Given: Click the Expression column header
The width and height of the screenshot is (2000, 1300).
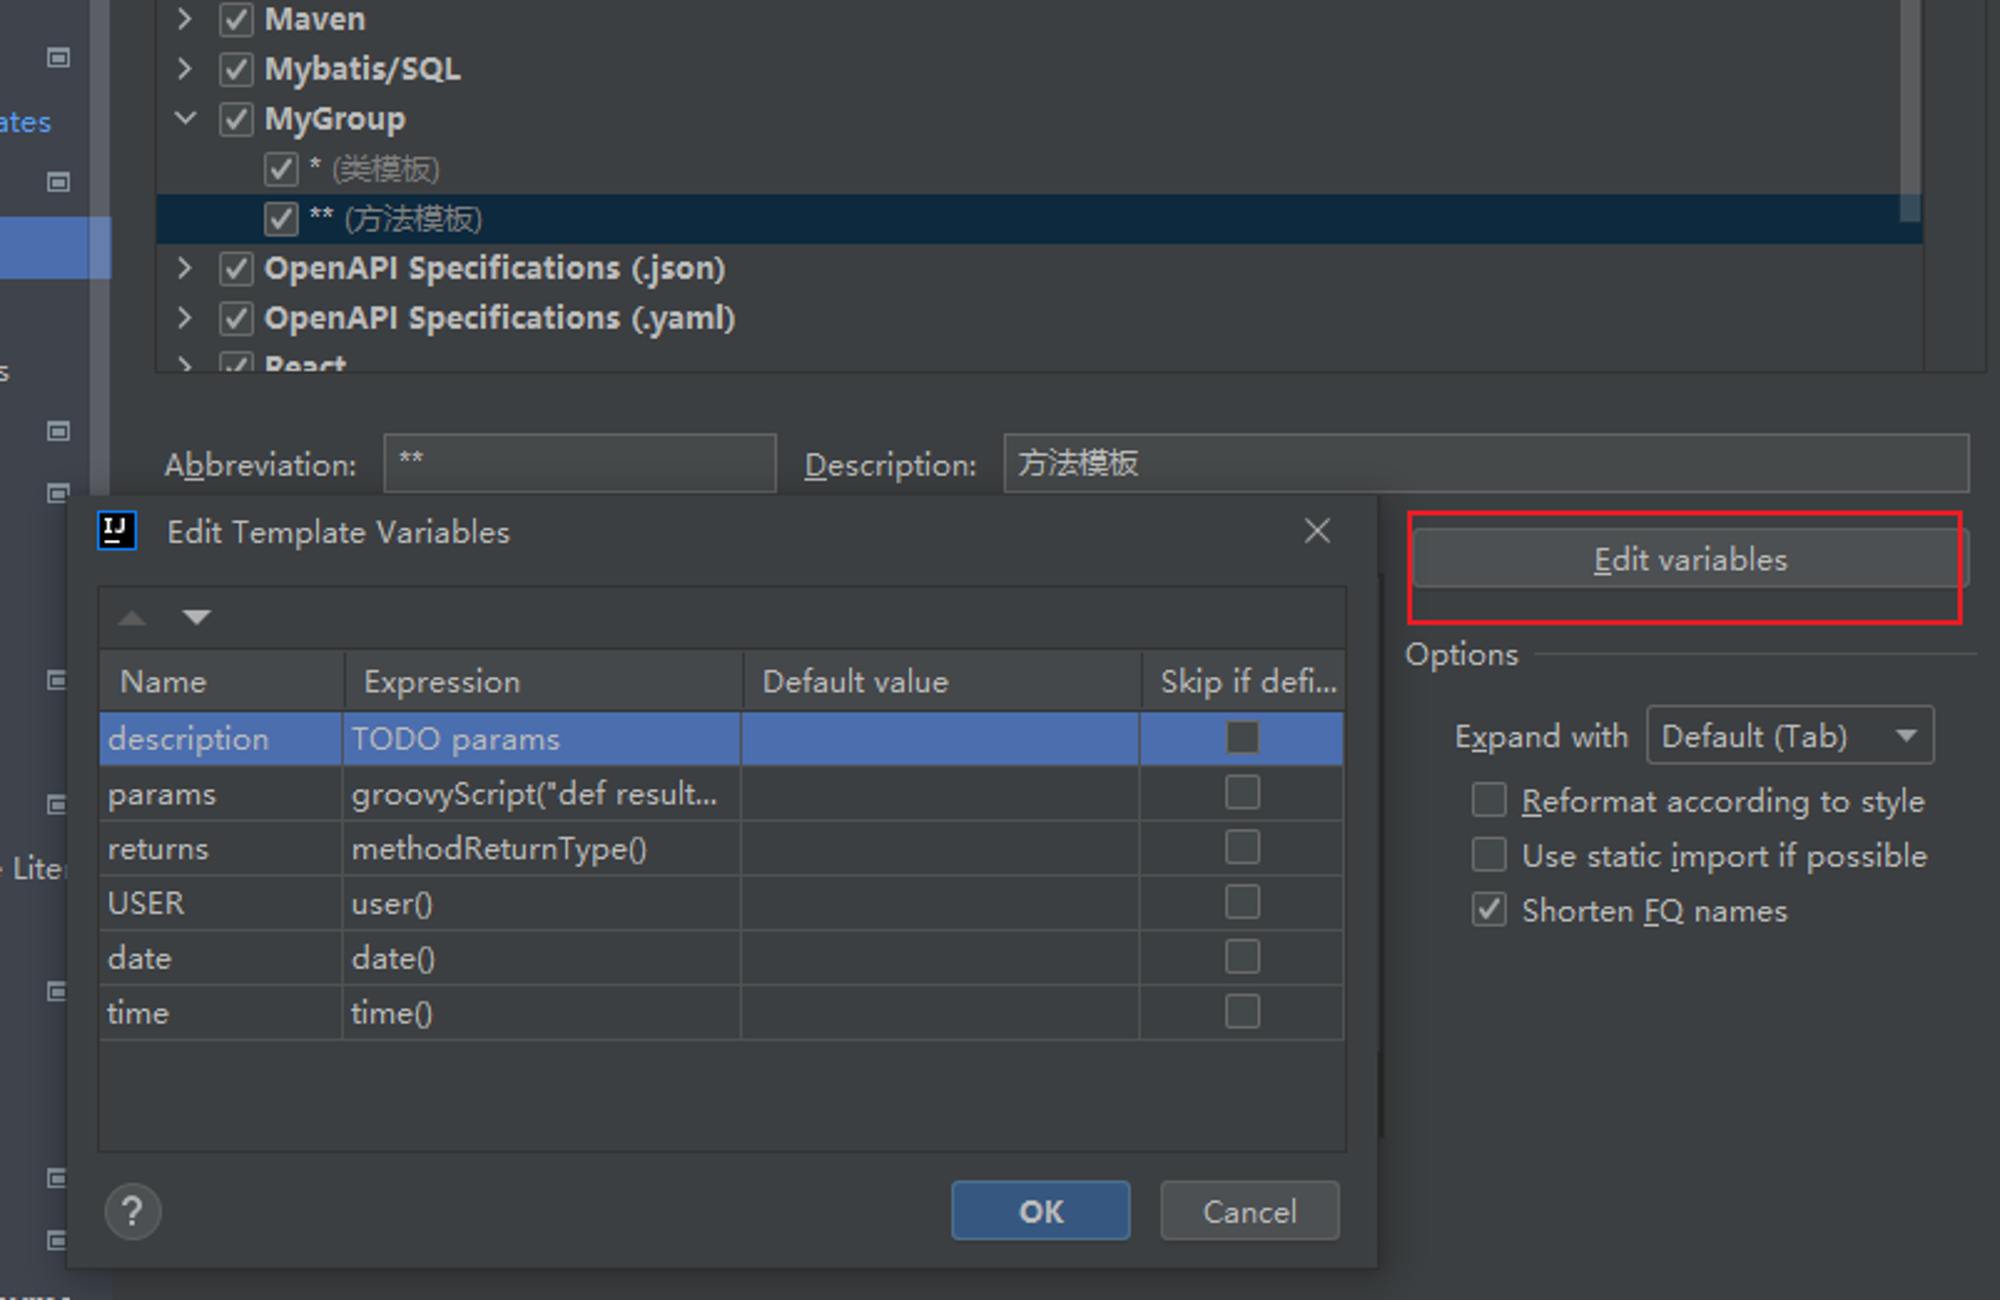Looking at the screenshot, I should pyautogui.click(x=544, y=681).
